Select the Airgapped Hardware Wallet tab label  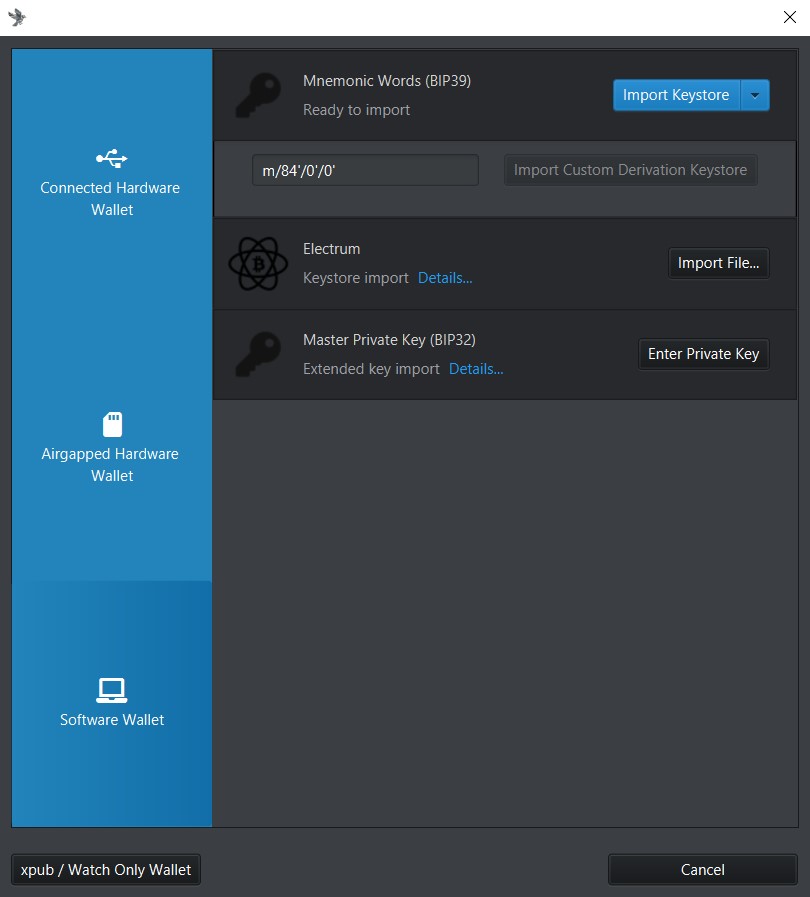(111, 465)
